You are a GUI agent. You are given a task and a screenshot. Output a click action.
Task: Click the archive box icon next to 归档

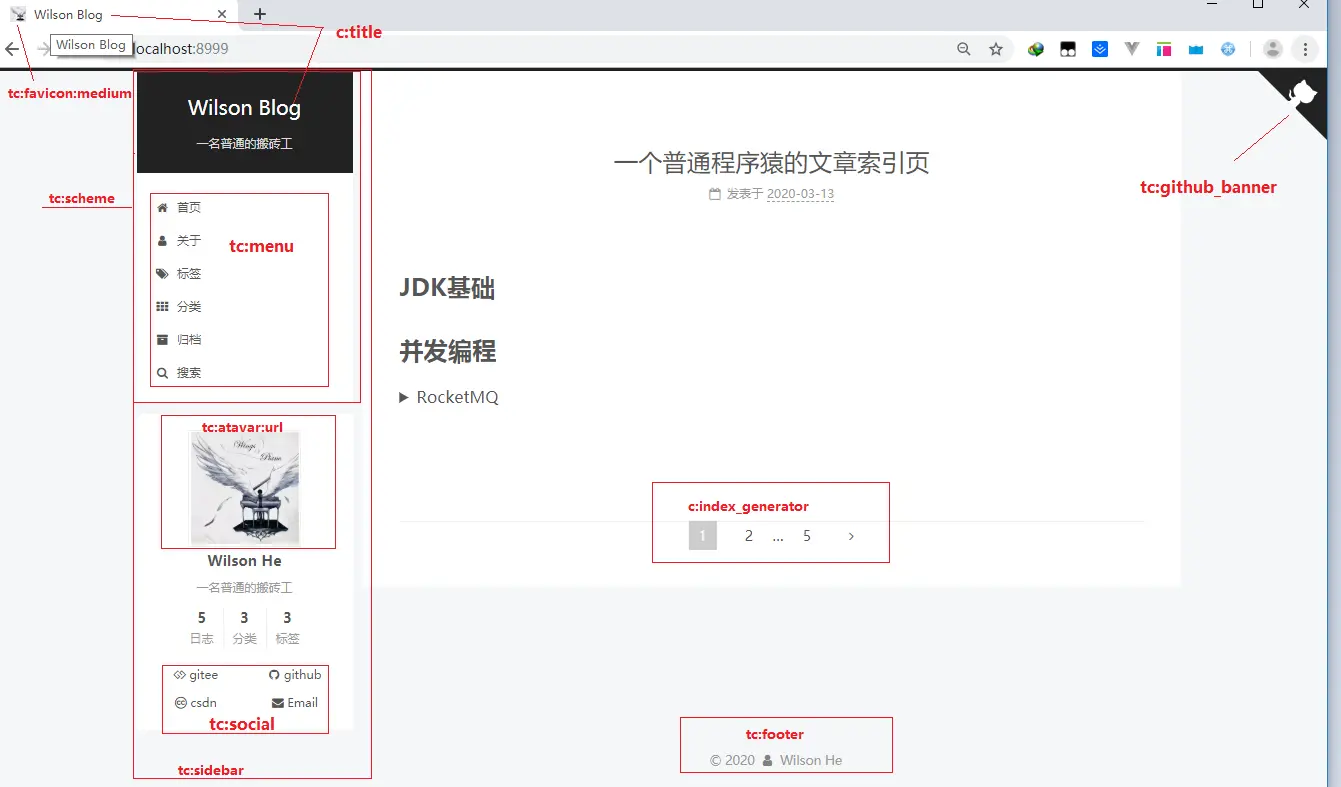pos(163,339)
